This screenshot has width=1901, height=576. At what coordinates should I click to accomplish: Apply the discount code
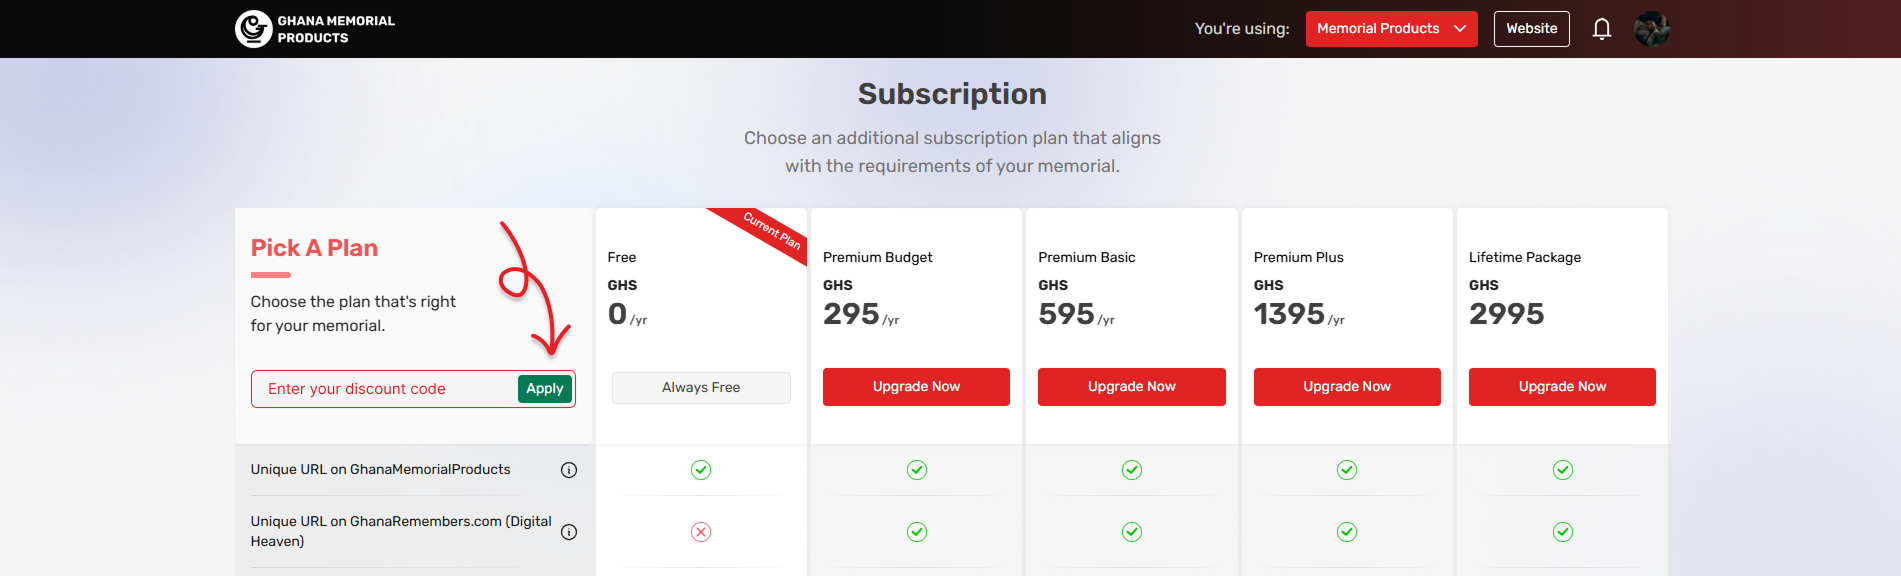(544, 389)
